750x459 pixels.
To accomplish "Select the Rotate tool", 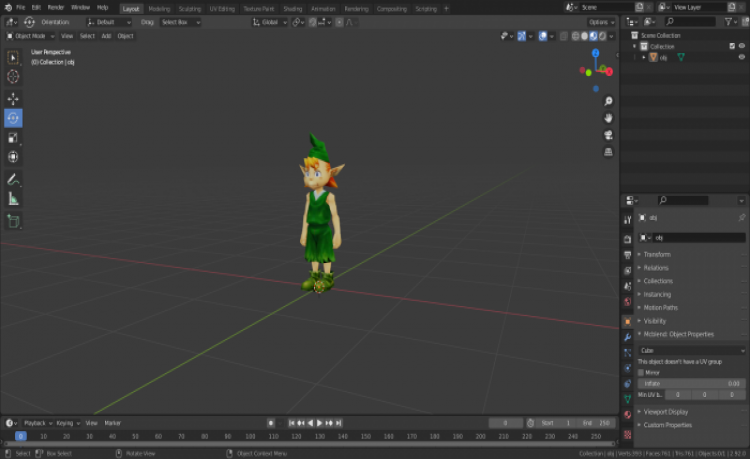I will [x=13, y=118].
